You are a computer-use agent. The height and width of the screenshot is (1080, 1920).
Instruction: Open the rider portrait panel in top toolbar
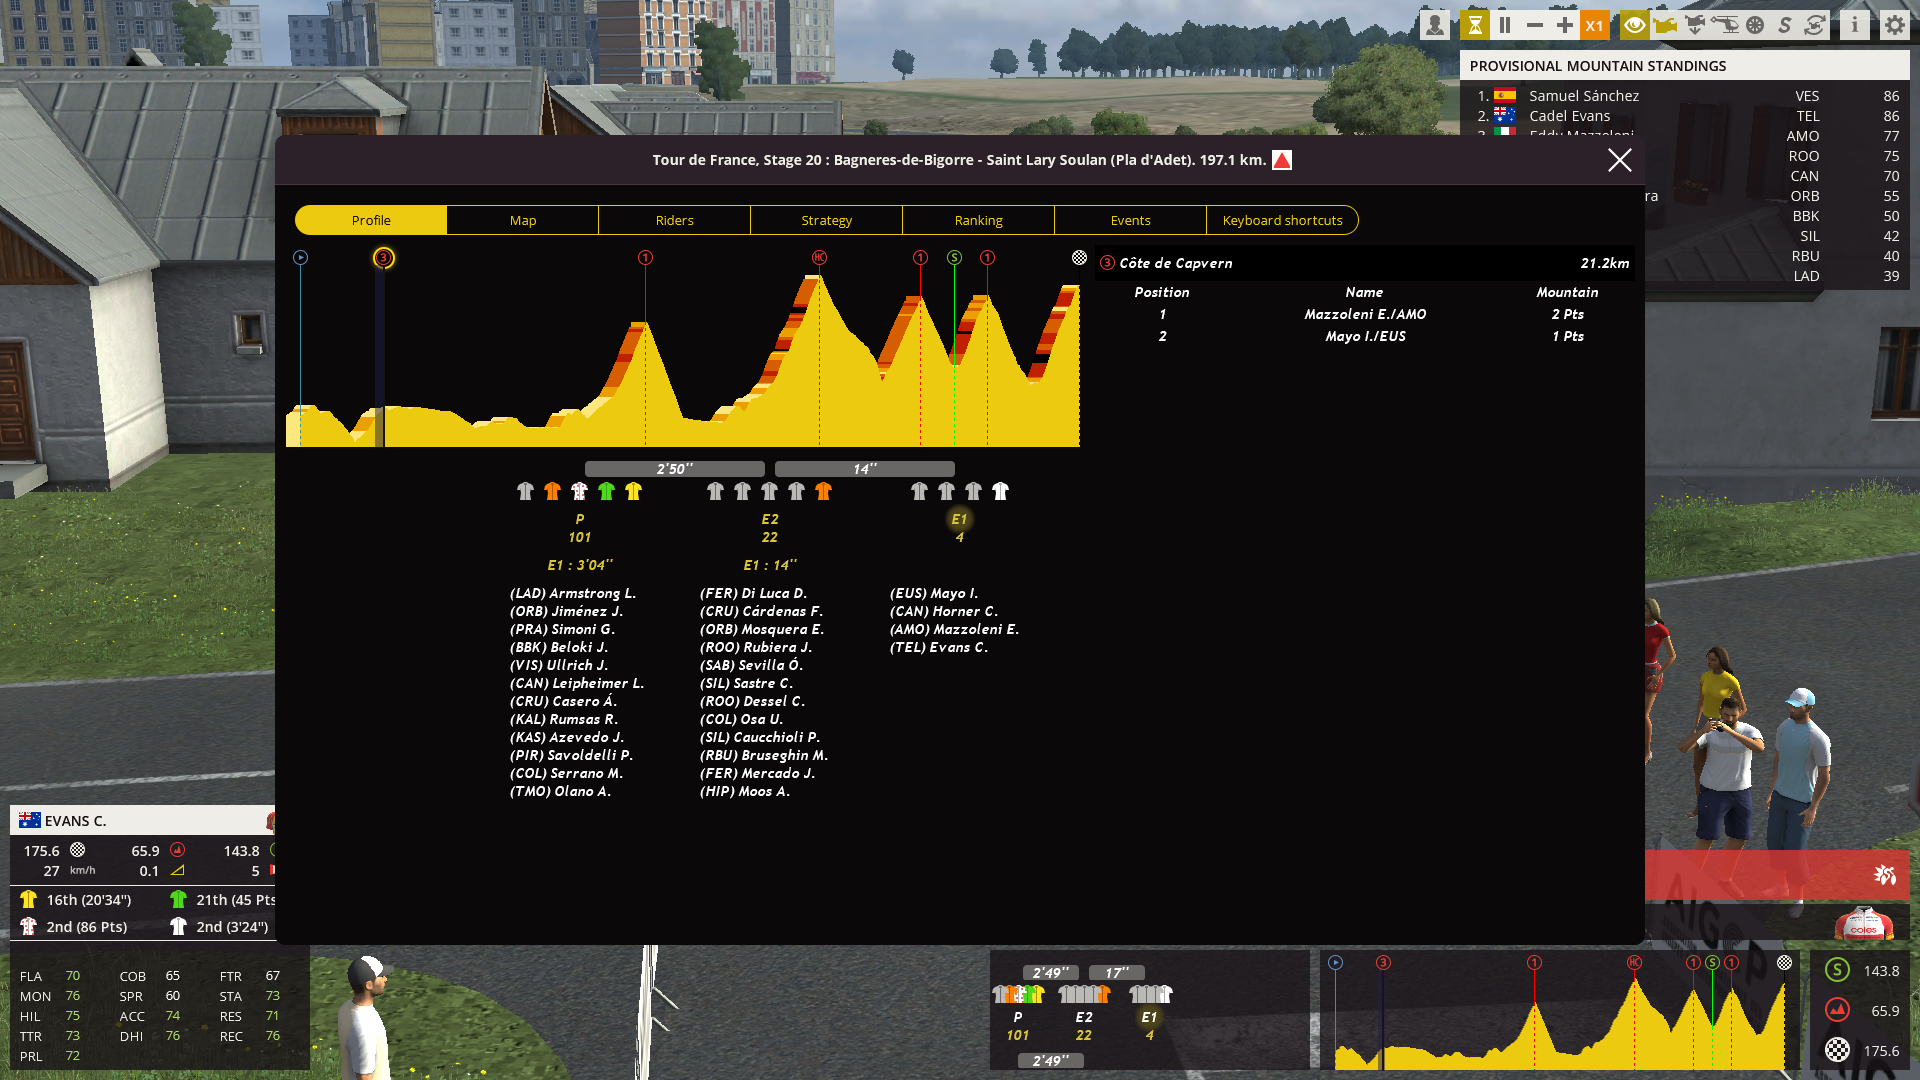(1435, 25)
